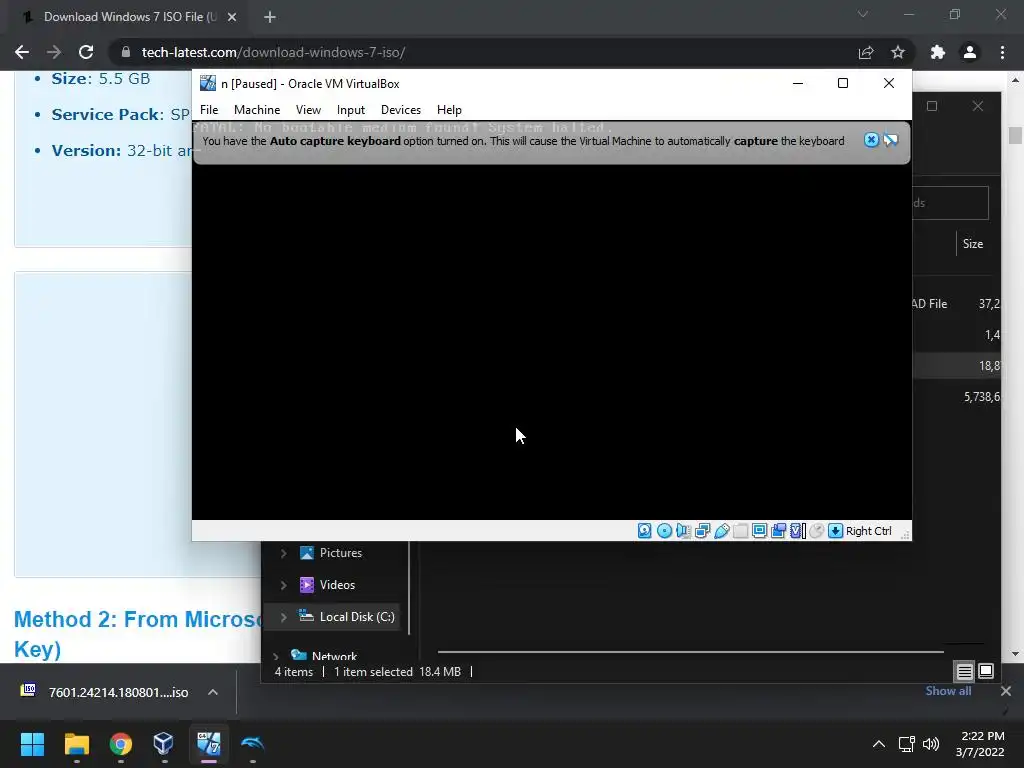
Task: Open VirtualBox Help menu
Action: (x=449, y=110)
